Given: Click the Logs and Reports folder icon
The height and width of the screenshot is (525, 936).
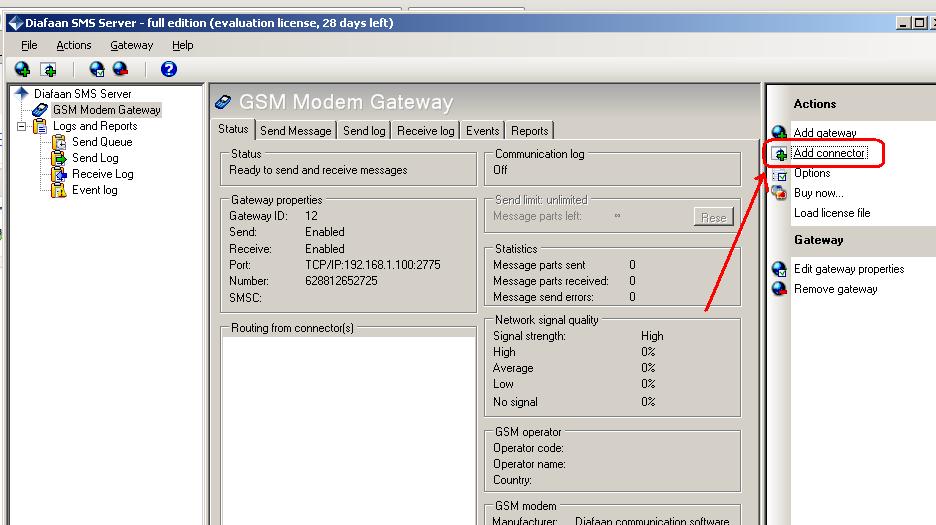Looking at the screenshot, I should click(40, 126).
